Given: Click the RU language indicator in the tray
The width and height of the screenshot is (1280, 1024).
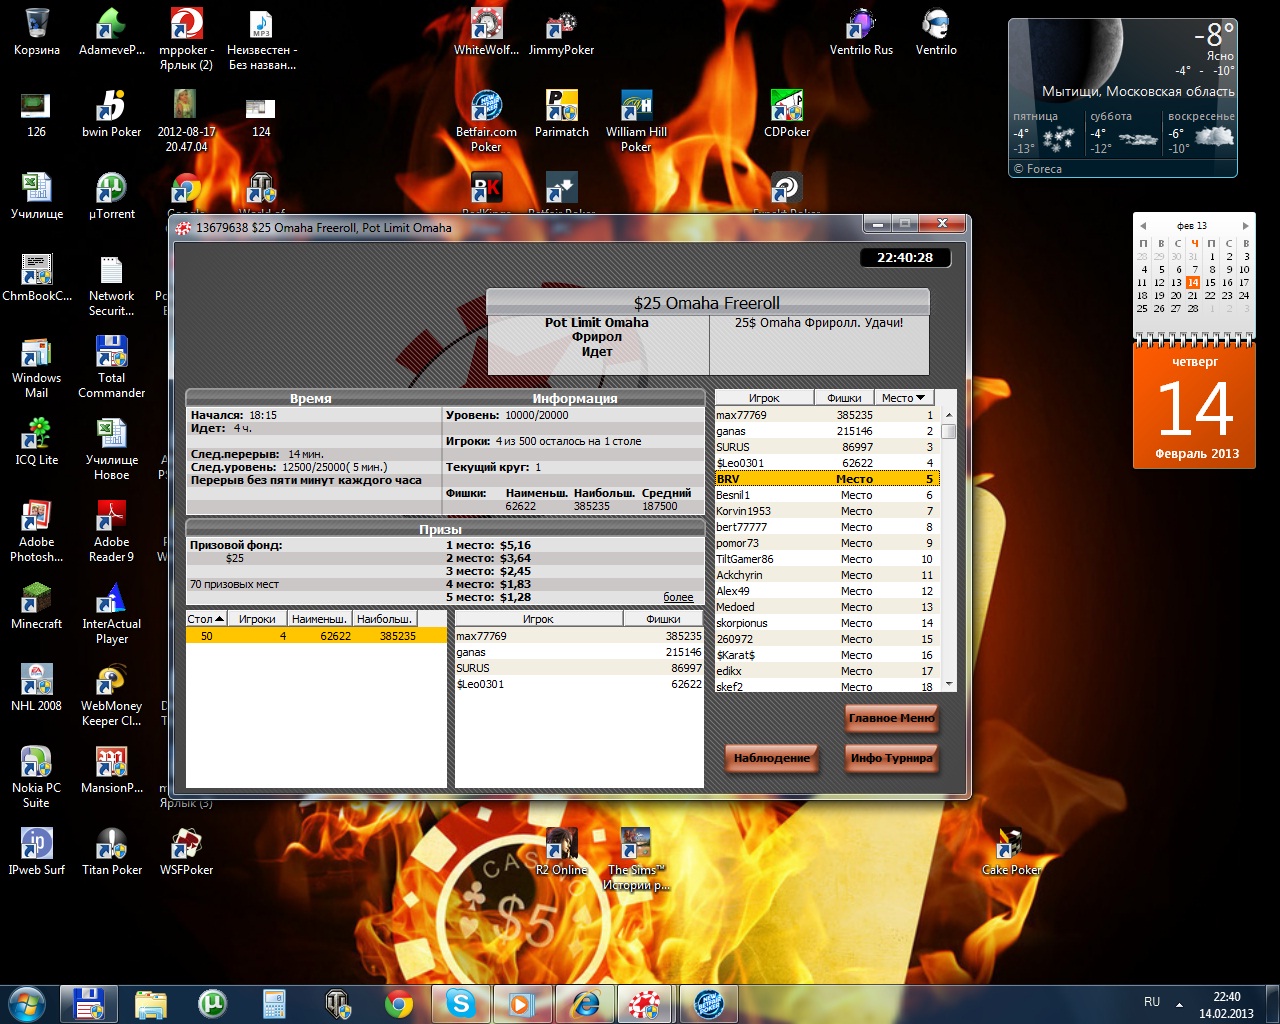Looking at the screenshot, I should pyautogui.click(x=1152, y=1002).
